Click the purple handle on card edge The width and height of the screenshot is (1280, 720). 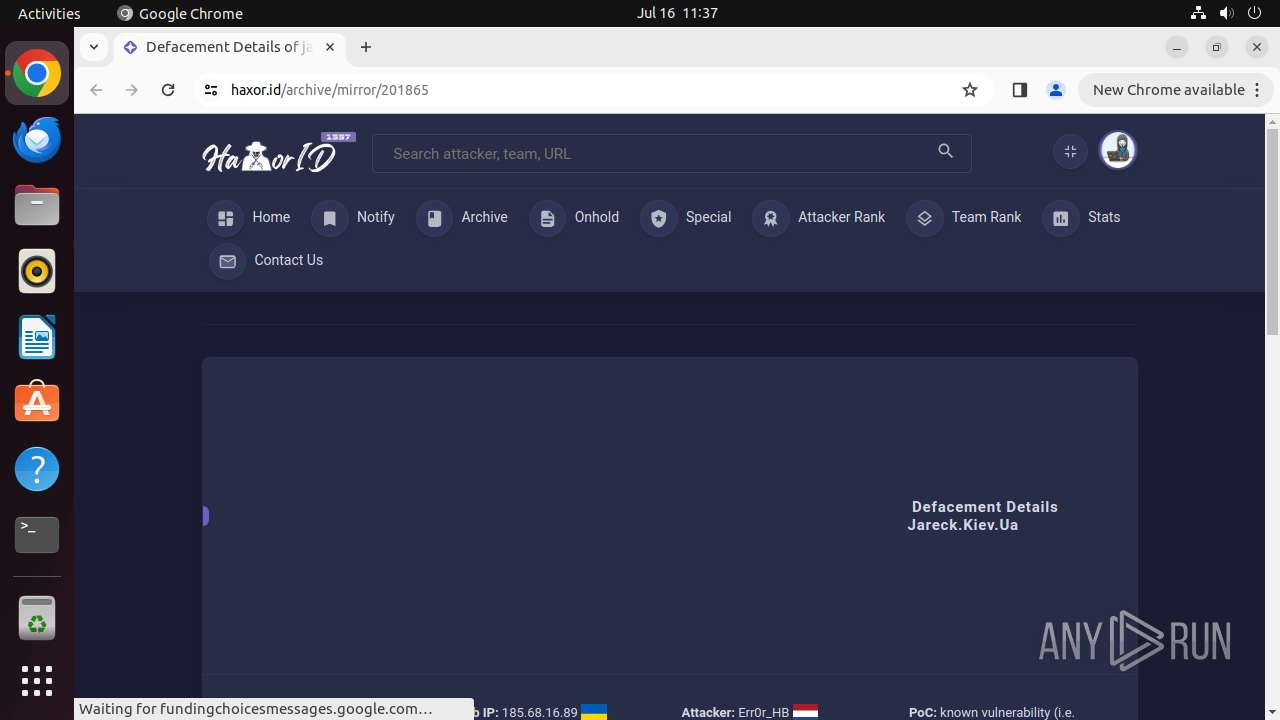pos(205,516)
